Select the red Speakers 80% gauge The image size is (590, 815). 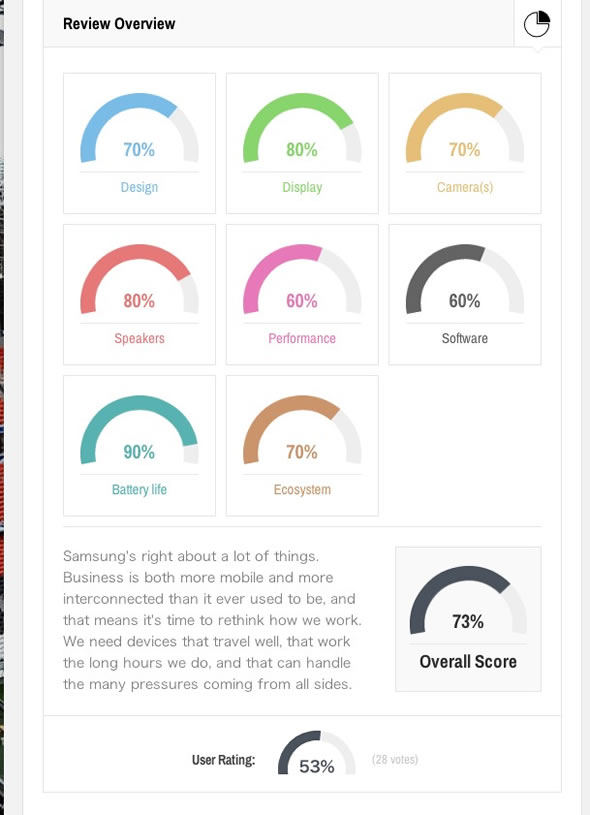tap(139, 279)
